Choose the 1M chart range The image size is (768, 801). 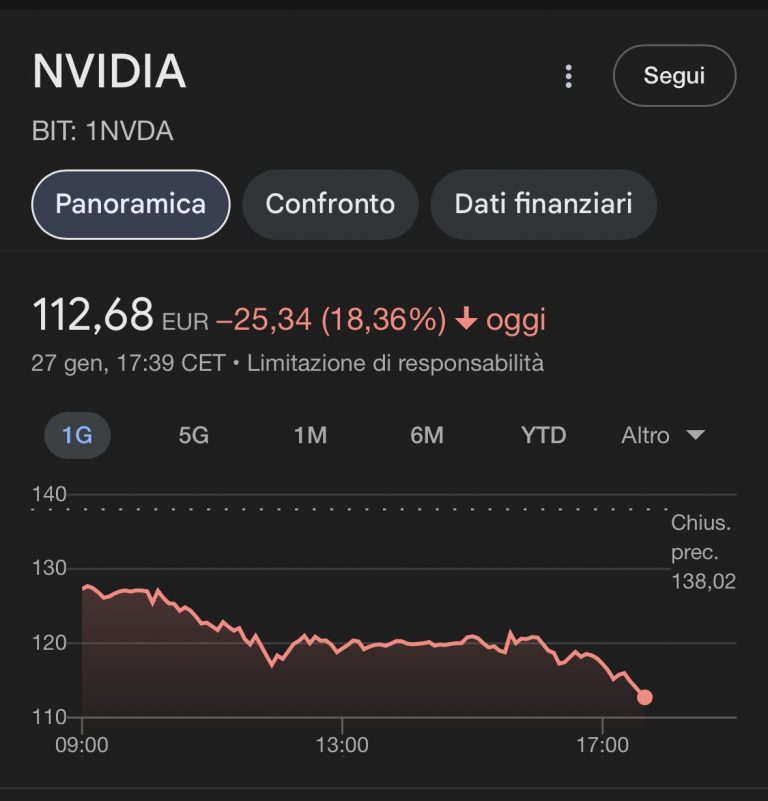point(310,435)
